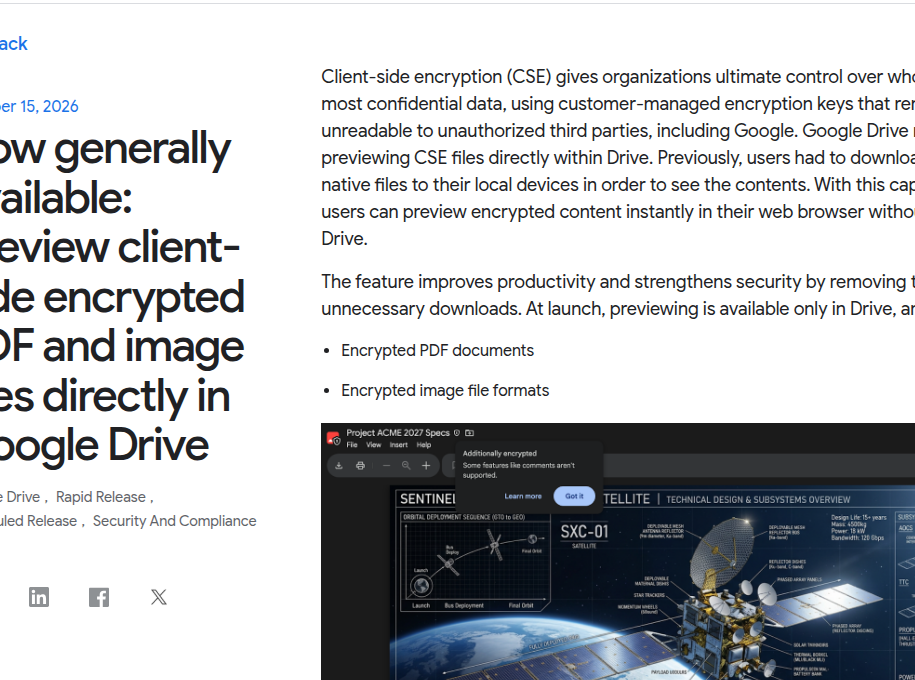Click 'TECHNICAL DESIGN & SUBSYSTEMS OVERVIEW' in the image
Viewport: 915px width, 680px height.
758,500
